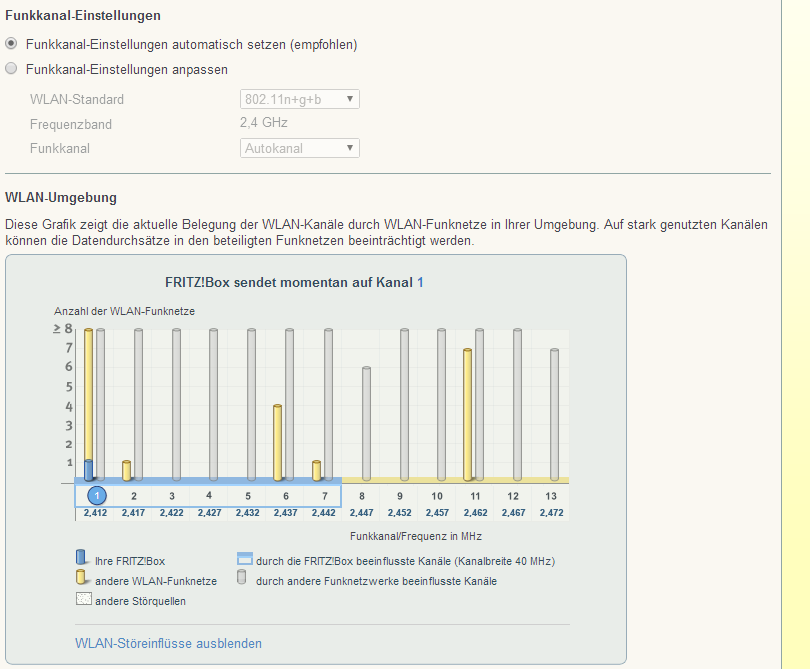Image resolution: width=810 pixels, height=669 pixels.
Task: Select automatic Funkkanal-Einstellungen radio button
Action: point(11,44)
